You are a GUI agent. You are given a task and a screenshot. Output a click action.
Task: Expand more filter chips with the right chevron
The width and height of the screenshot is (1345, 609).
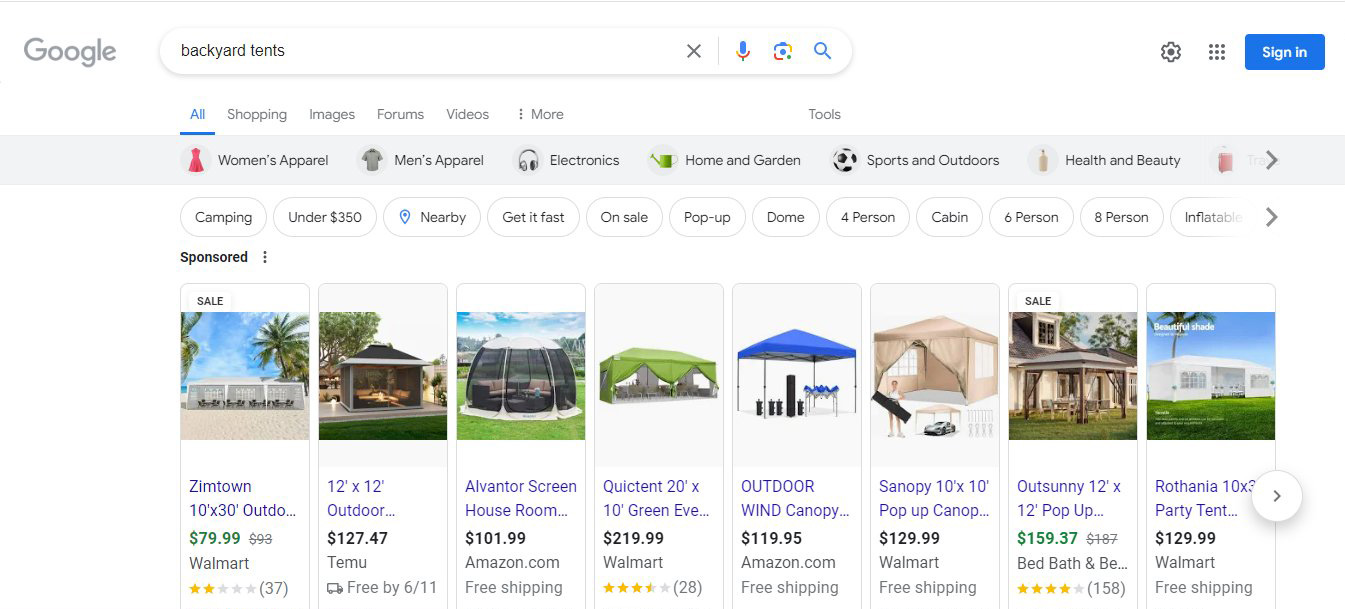[1270, 217]
